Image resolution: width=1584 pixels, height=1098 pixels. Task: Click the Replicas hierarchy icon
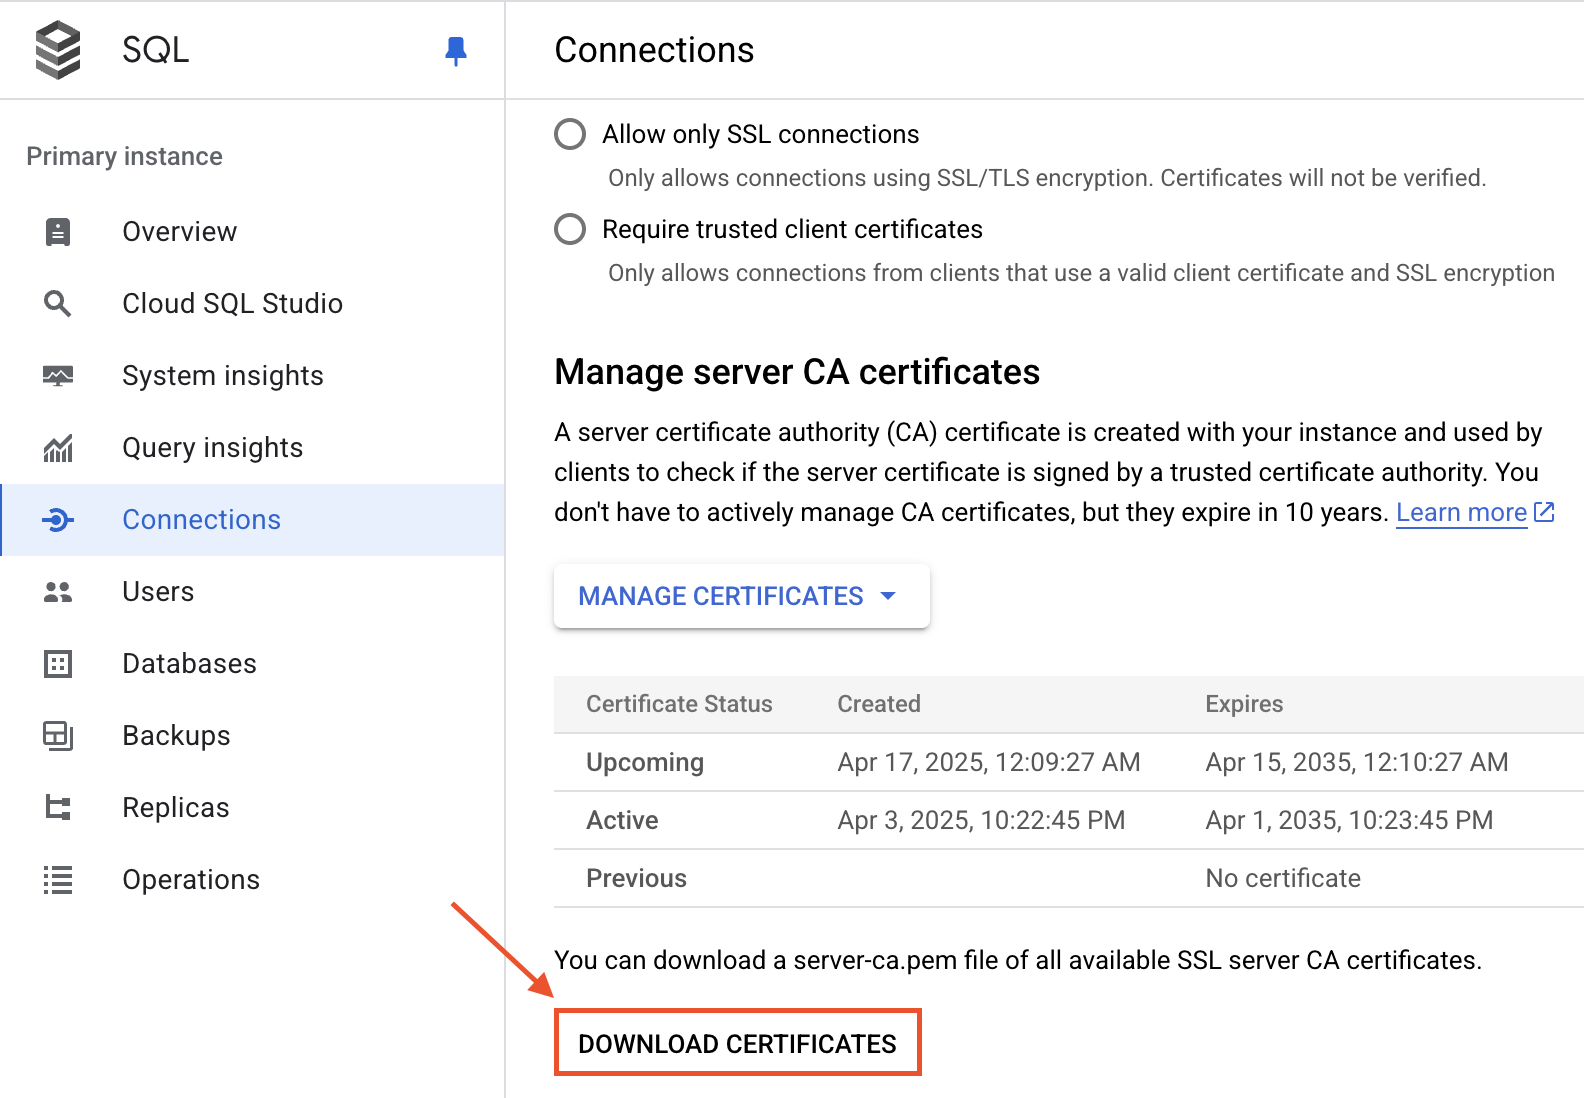[58, 808]
